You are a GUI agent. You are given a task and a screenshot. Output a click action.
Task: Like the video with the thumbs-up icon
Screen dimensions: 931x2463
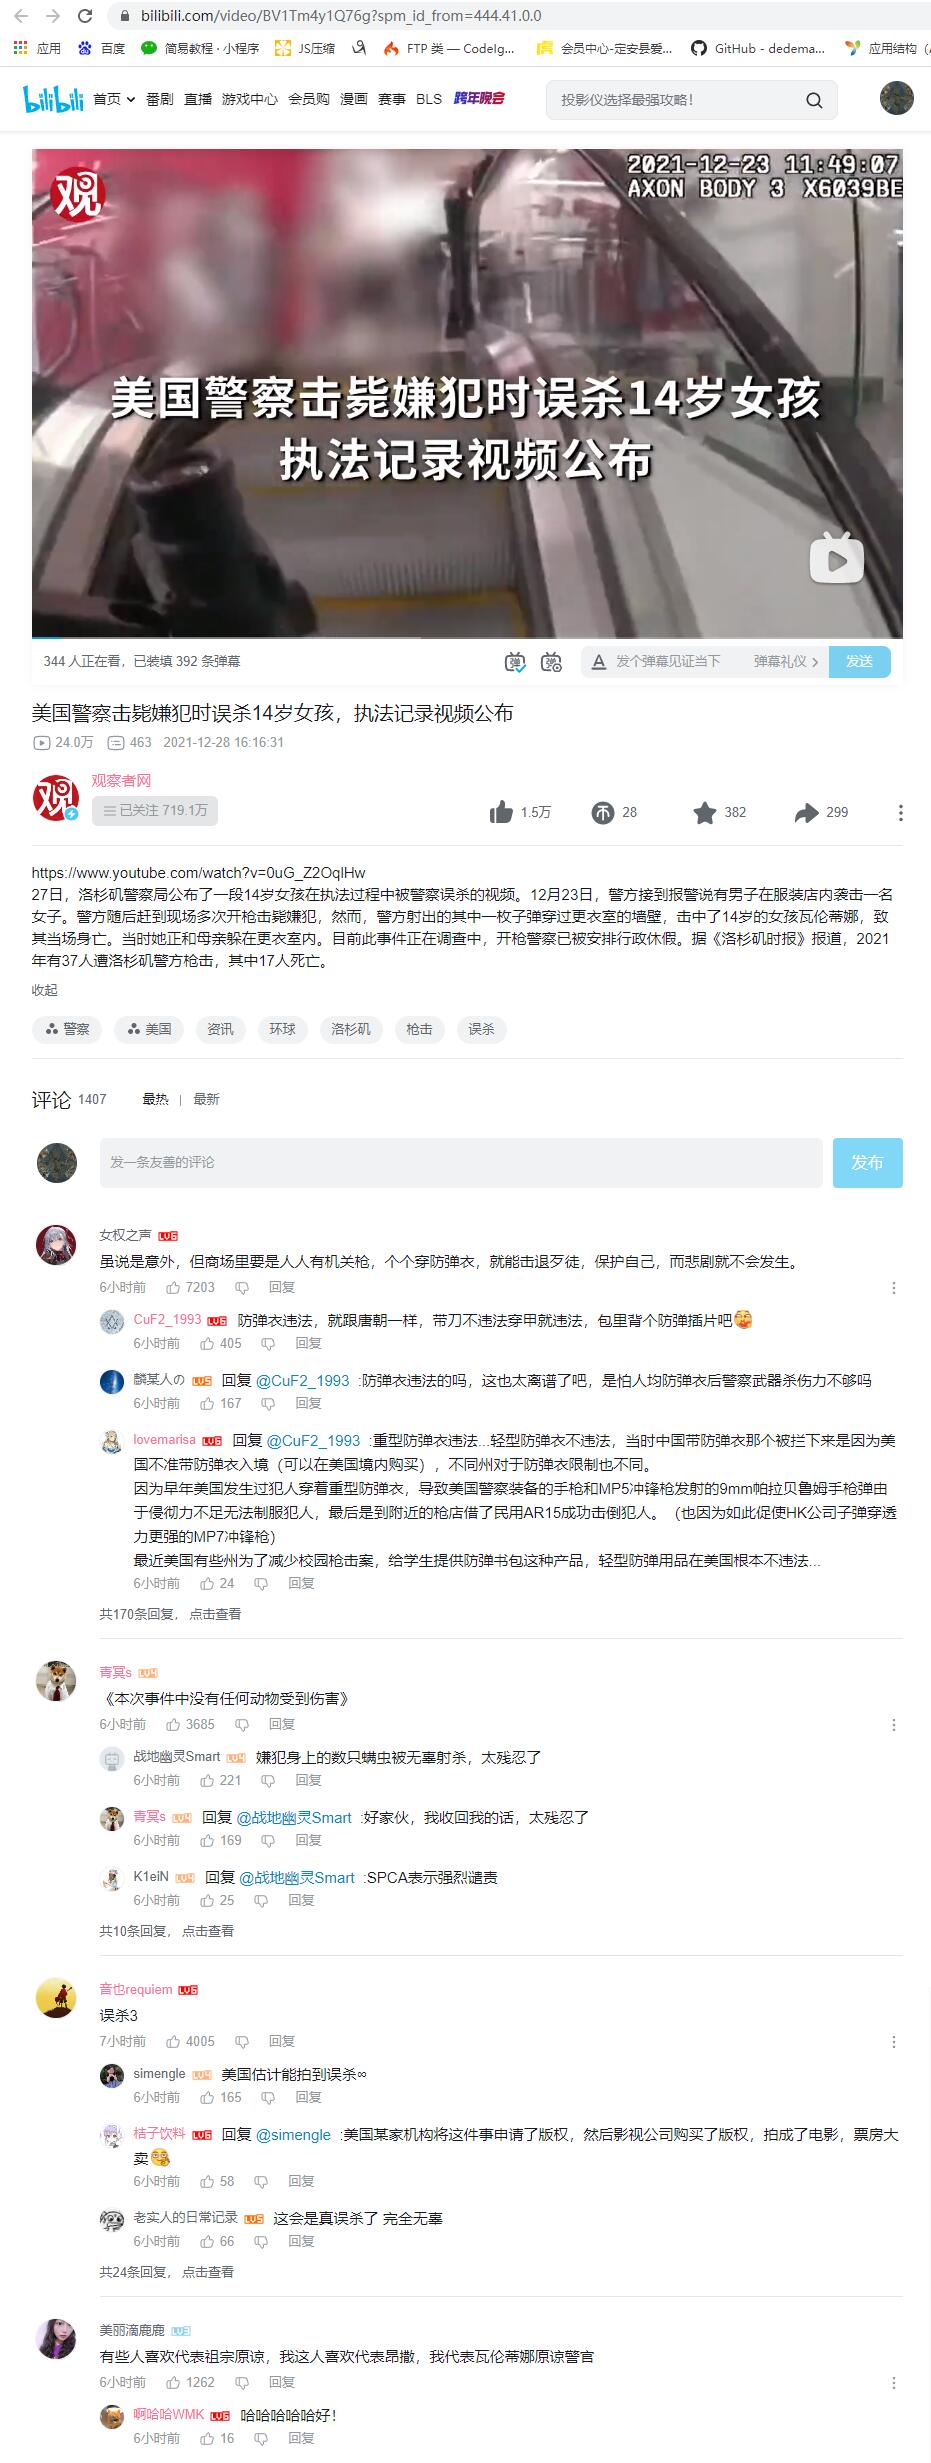click(501, 812)
